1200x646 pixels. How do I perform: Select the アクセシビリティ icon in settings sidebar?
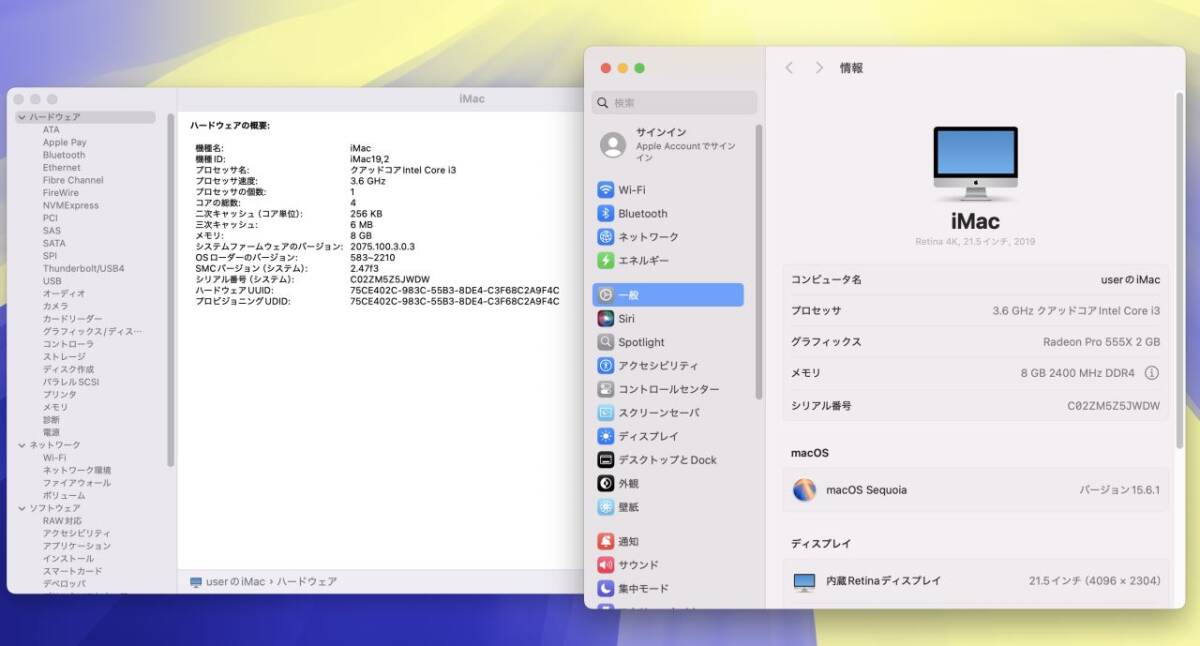[605, 366]
